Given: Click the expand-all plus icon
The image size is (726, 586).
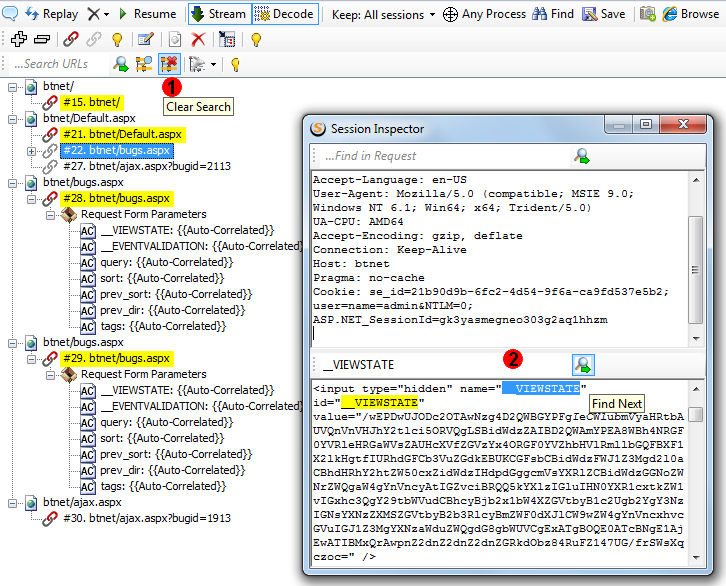Looking at the screenshot, I should (19, 39).
